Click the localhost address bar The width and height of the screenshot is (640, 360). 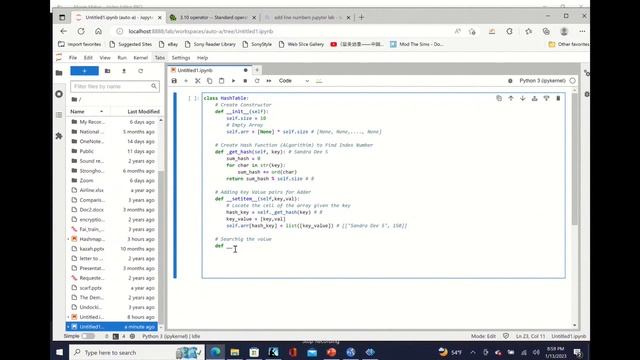click(x=282, y=31)
